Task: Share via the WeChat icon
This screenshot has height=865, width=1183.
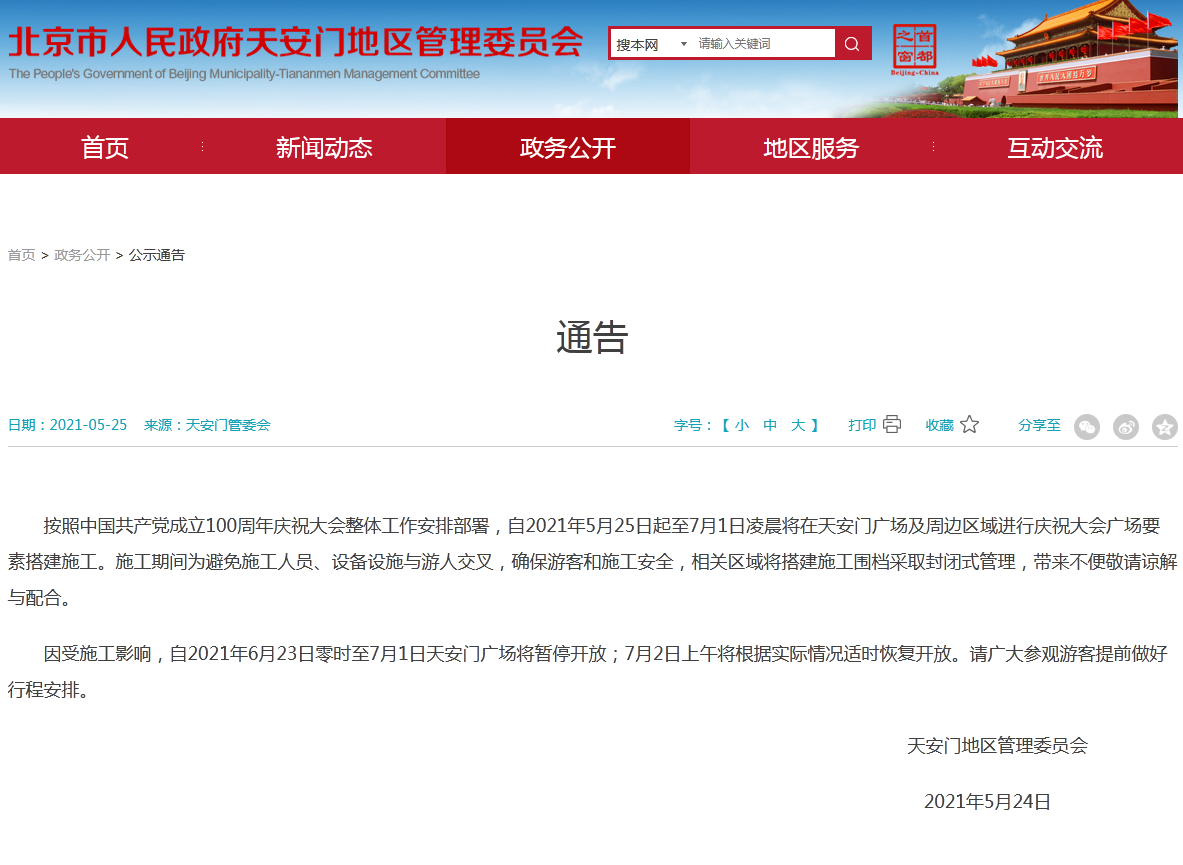Action: coord(1086,427)
